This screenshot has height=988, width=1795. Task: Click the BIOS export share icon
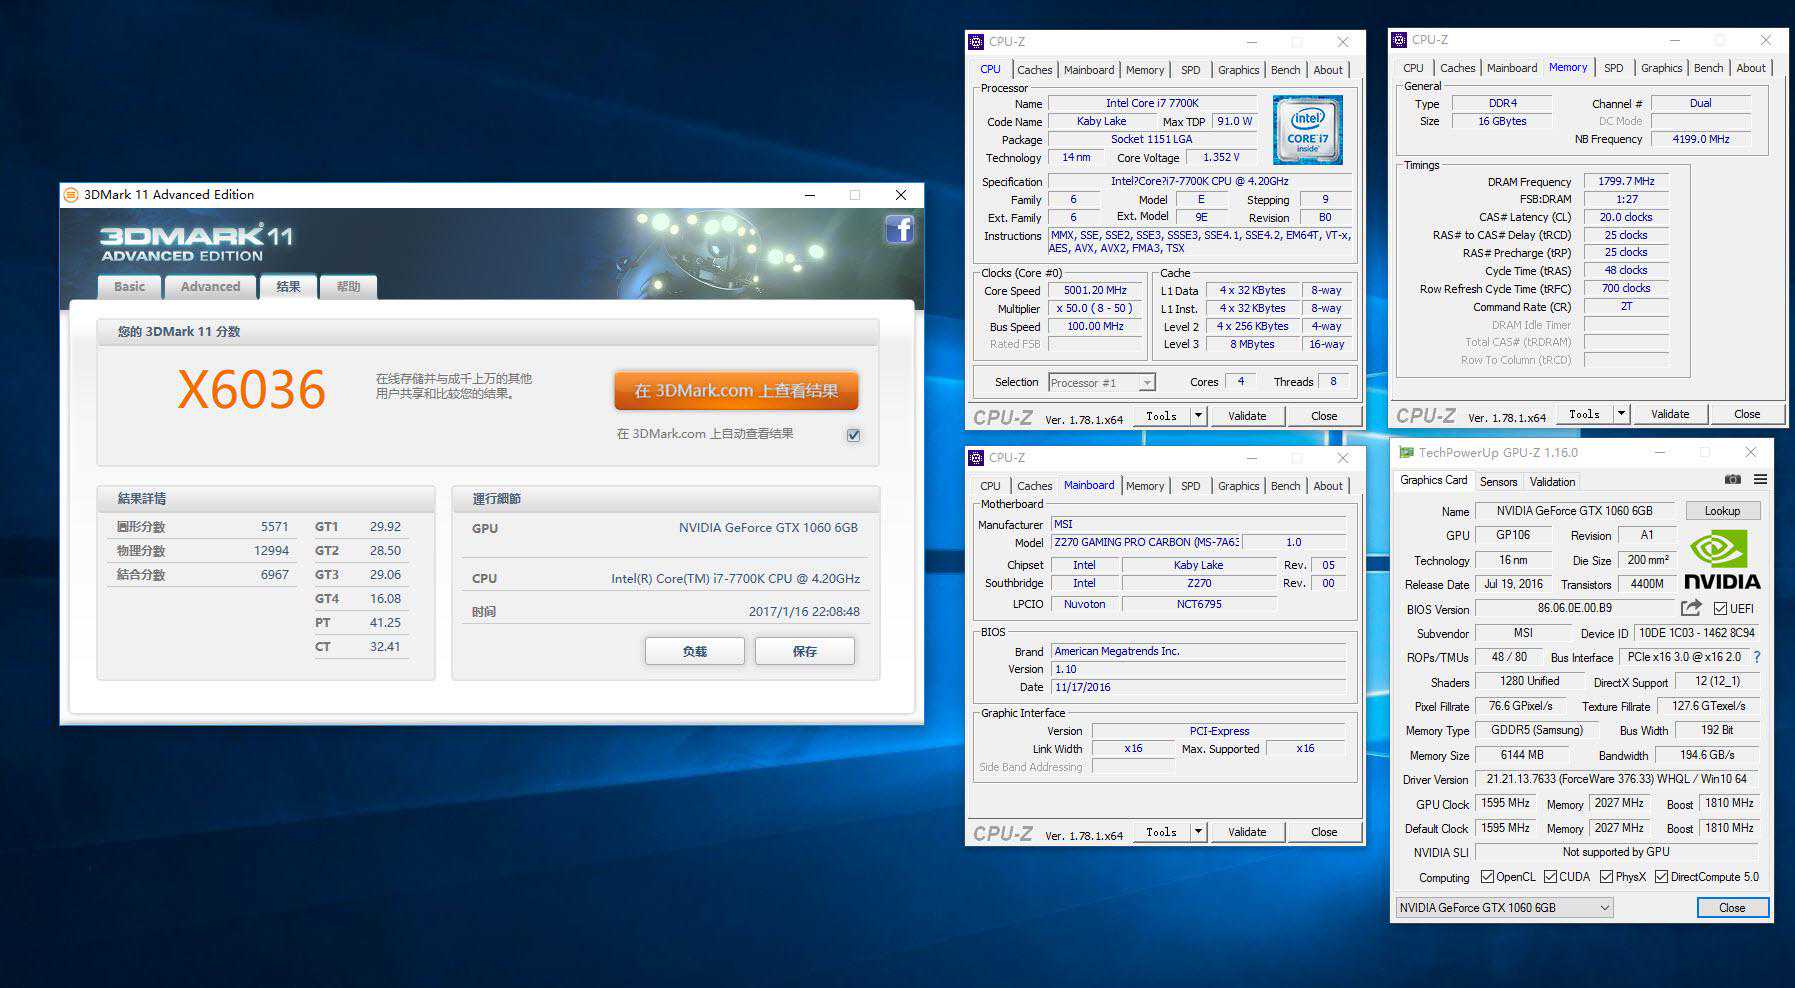point(1691,608)
